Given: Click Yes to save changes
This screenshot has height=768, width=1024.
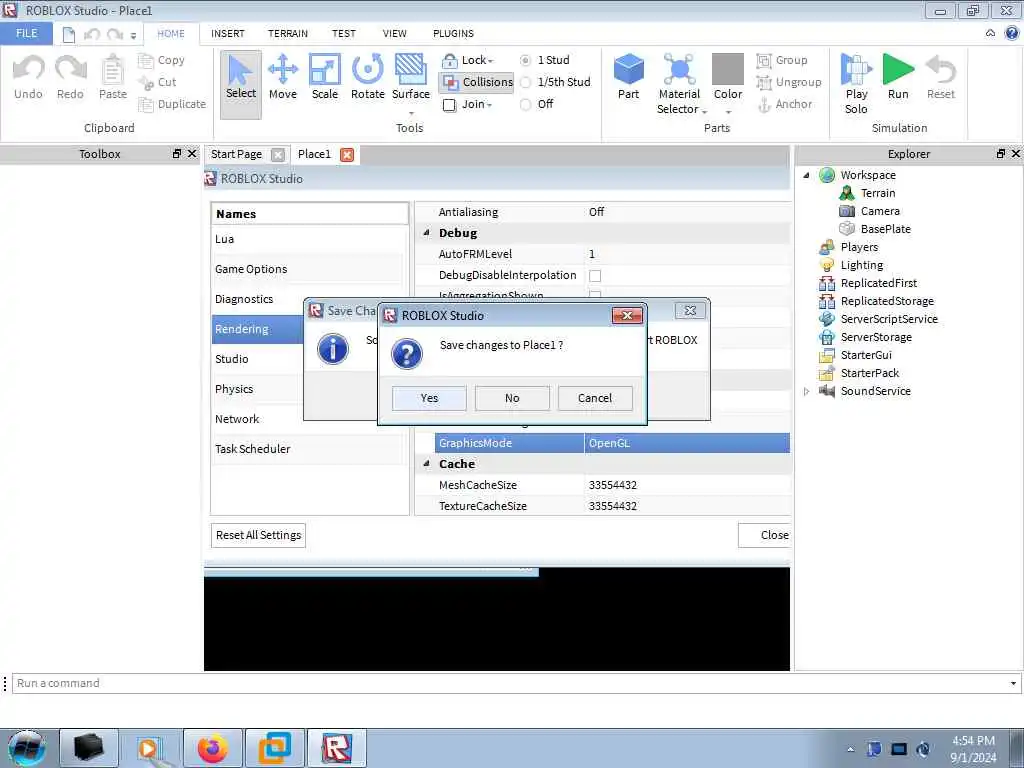Looking at the screenshot, I should point(429,398).
